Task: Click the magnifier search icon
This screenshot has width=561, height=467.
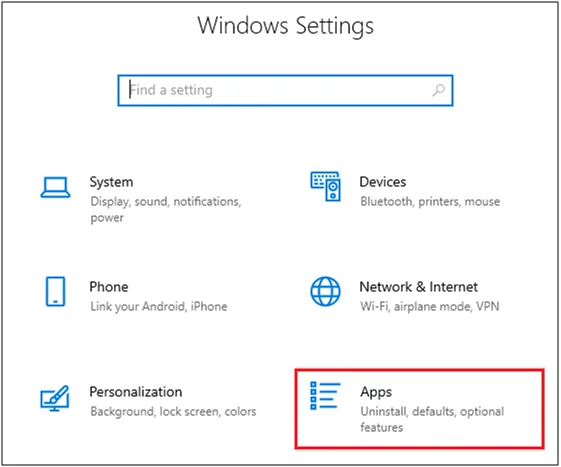Action: 438,90
